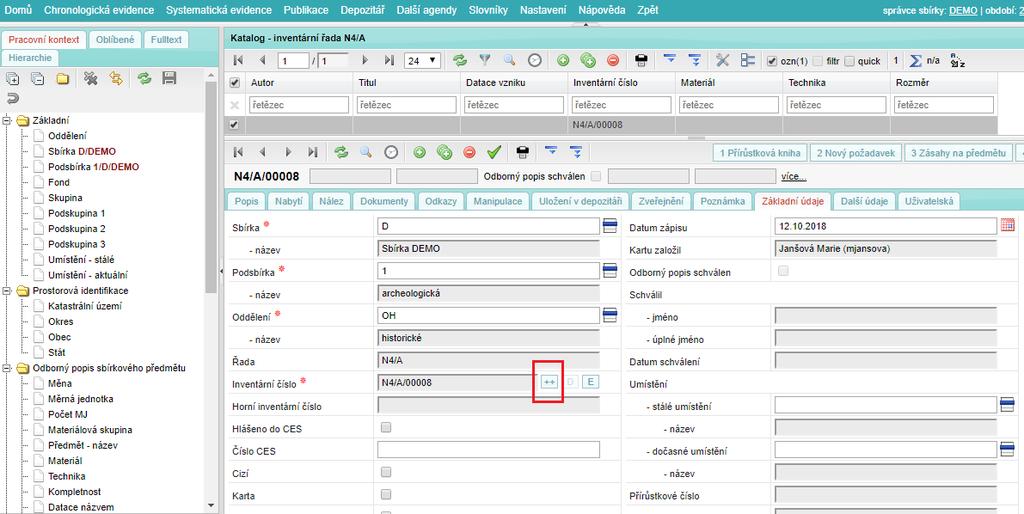Click the ++ button beside Inventární číslo
Image resolution: width=1024 pixels, height=514 pixels.
(549, 382)
